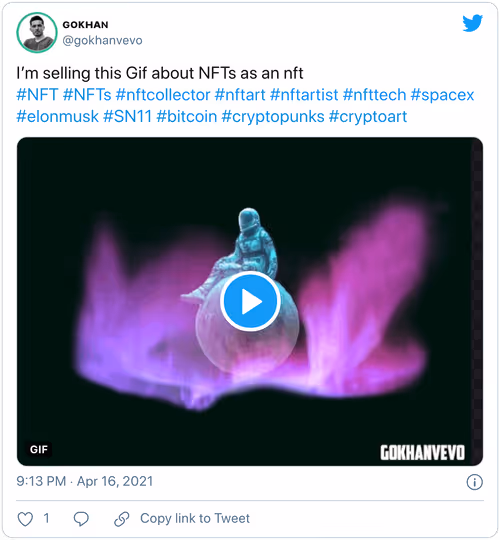The width and height of the screenshot is (500, 540).
Task: Open the 9:13 PM Apr 16 timestamp
Action: point(85,481)
